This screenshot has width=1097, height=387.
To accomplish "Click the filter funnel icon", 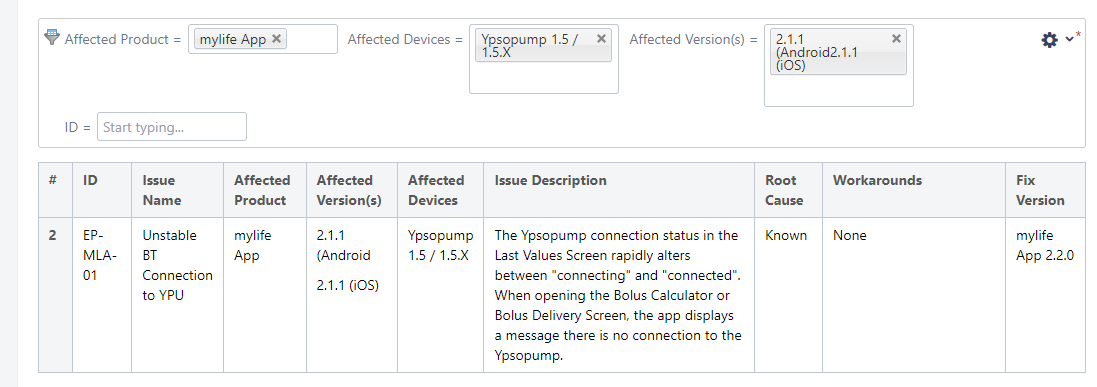I will (52, 37).
